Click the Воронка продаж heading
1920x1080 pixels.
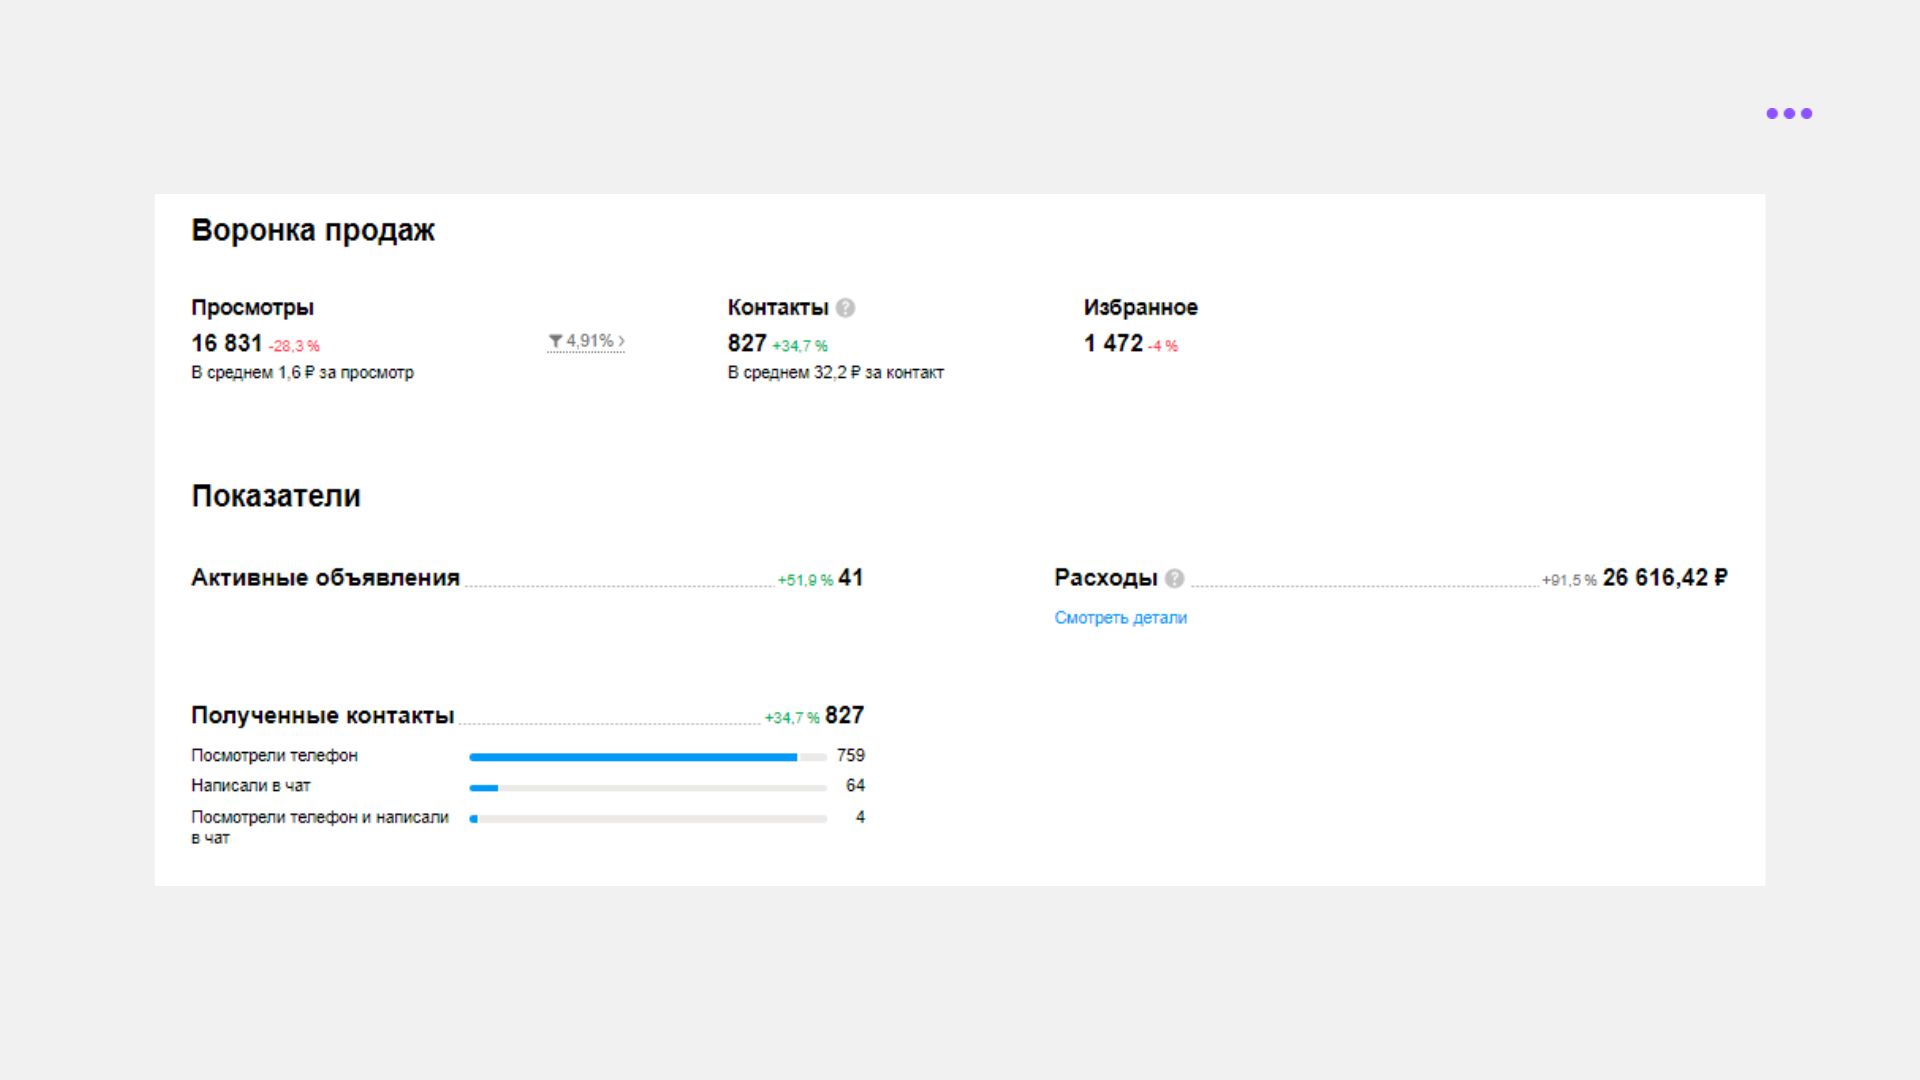[313, 230]
